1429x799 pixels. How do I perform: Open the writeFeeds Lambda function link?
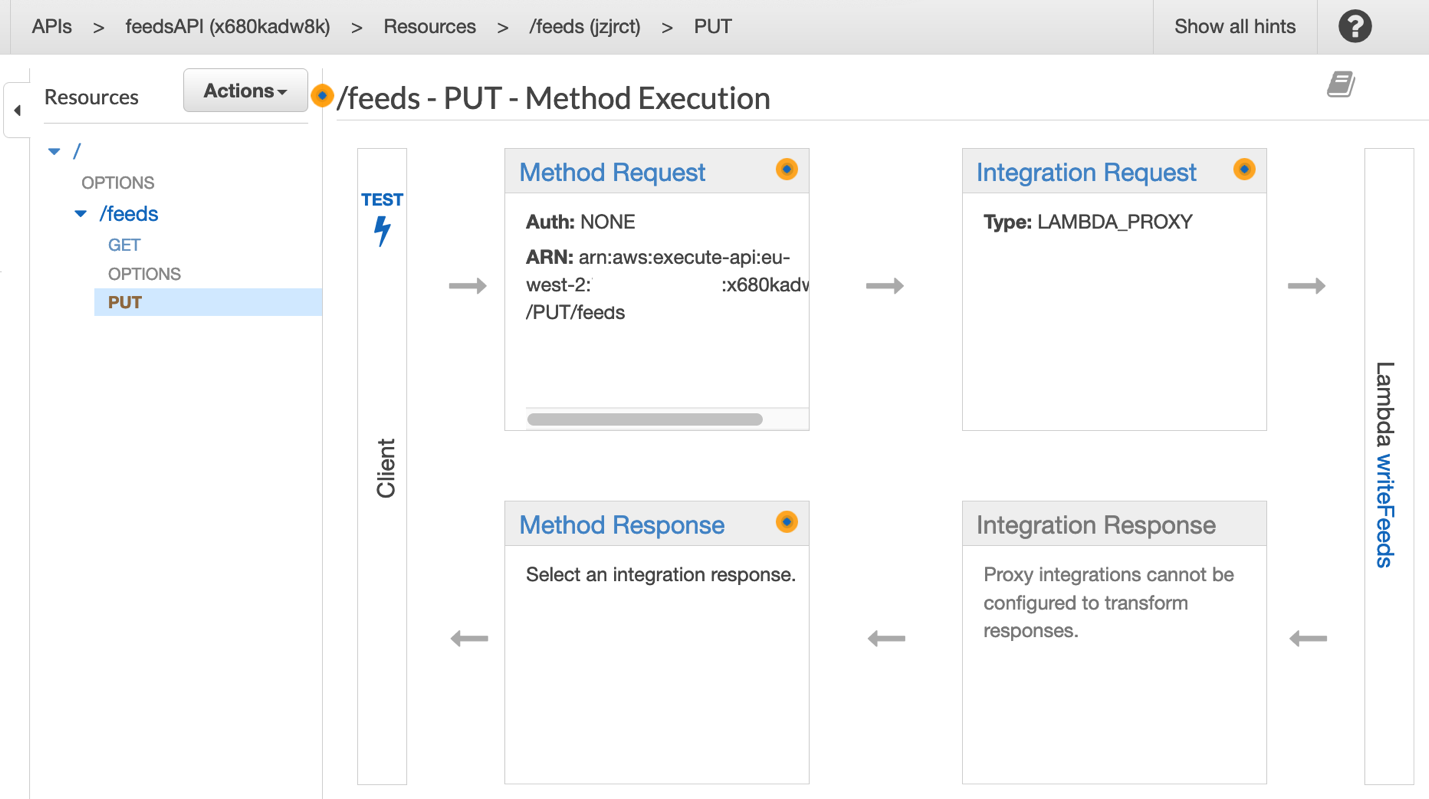(1384, 510)
